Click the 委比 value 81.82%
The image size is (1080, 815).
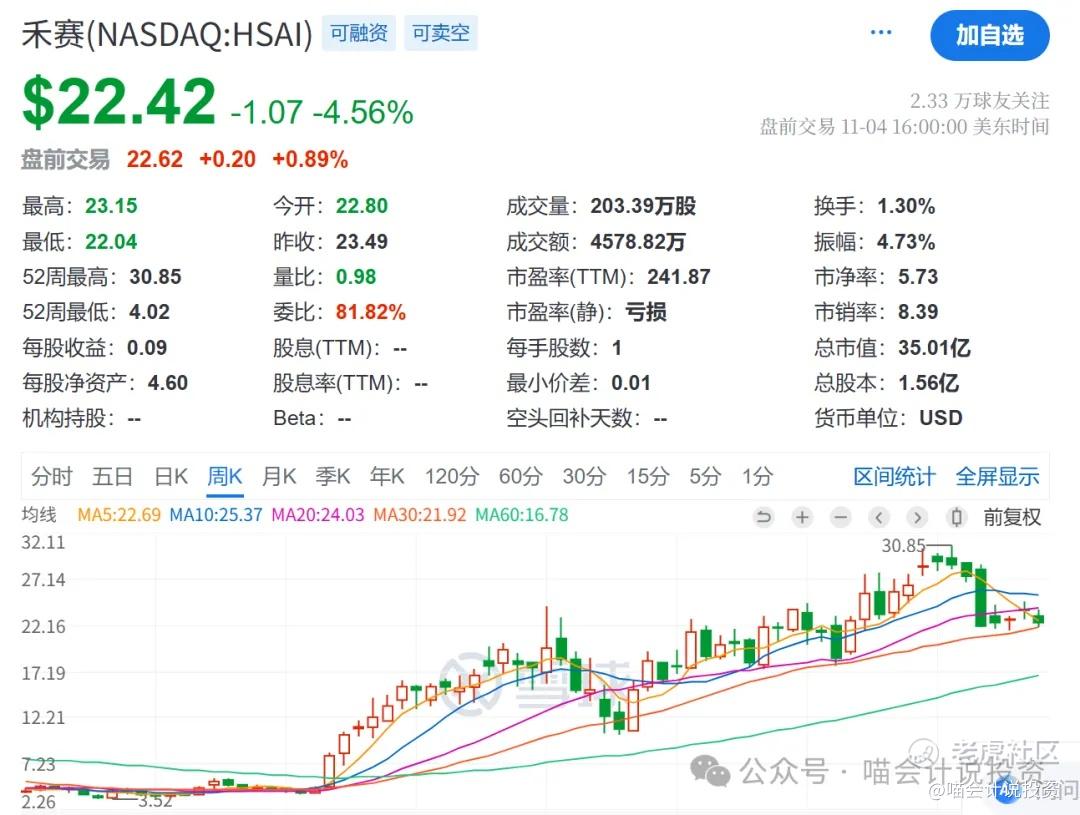pos(371,311)
